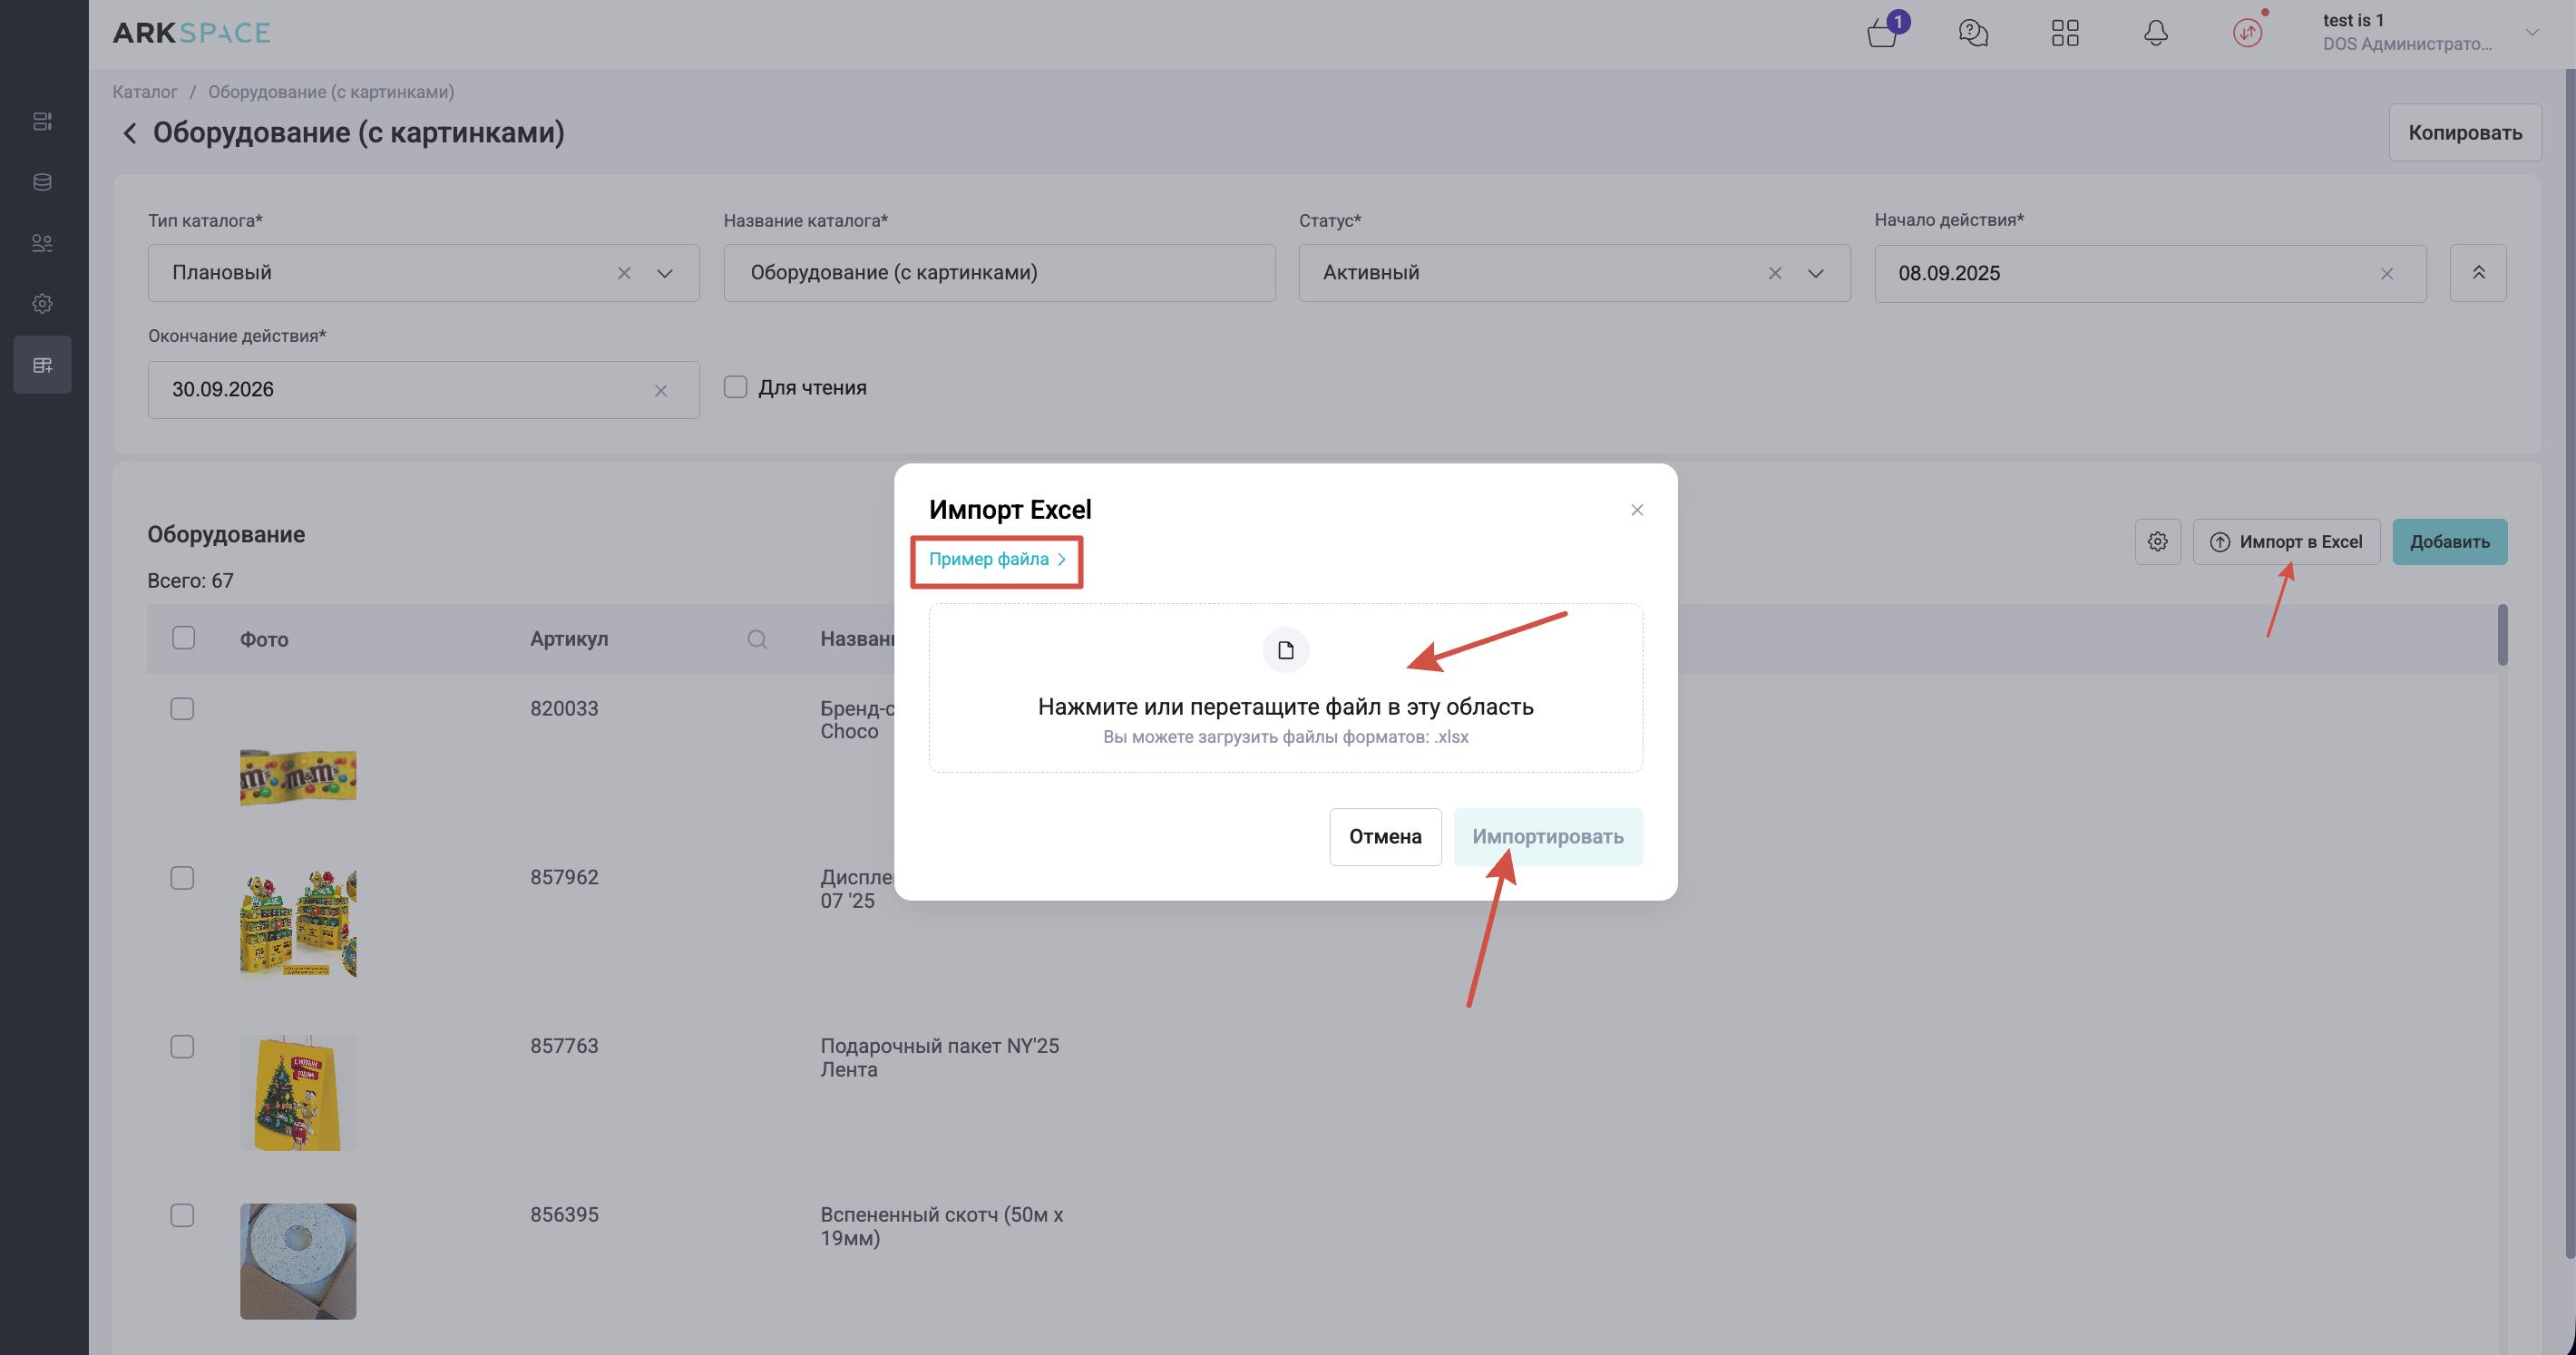This screenshot has width=2576, height=1355.
Task: Expand the "Тип каталога" dropdown
Action: [x=664, y=273]
